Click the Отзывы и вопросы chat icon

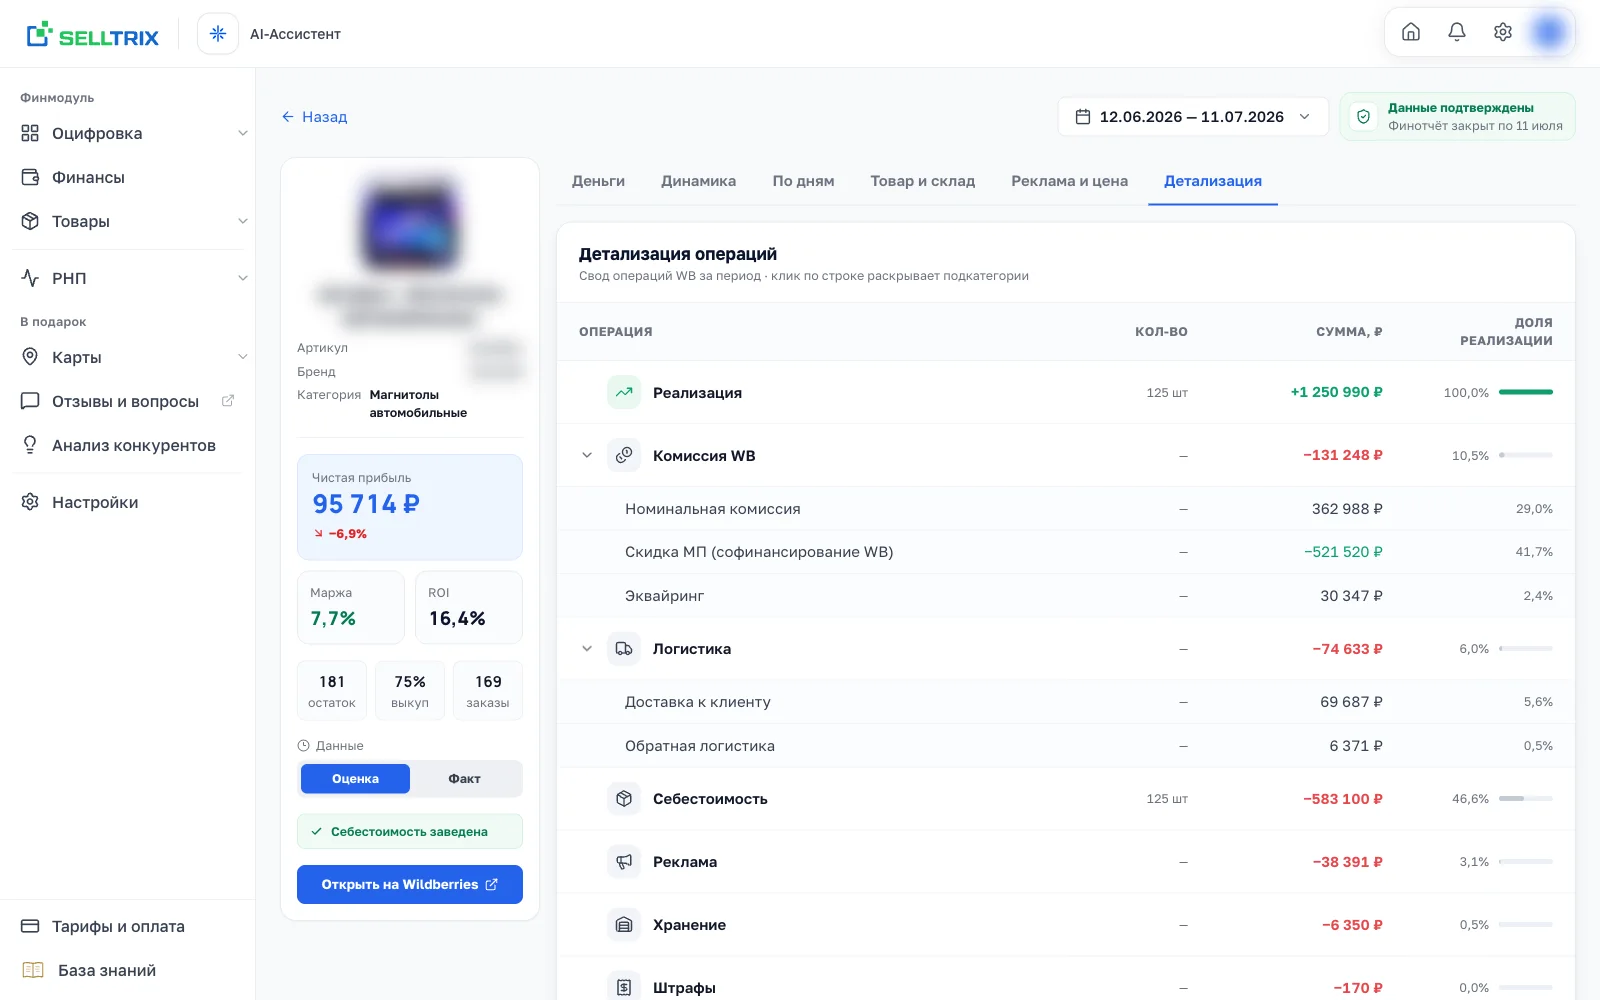[x=30, y=401]
